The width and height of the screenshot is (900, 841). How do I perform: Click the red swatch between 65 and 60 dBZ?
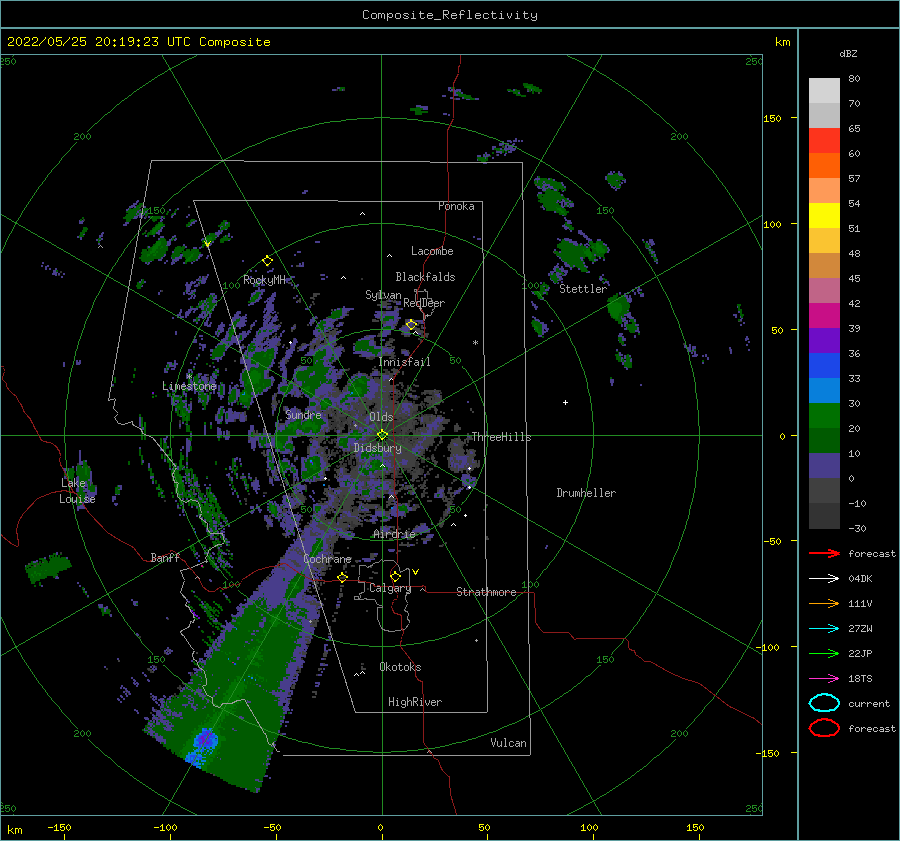click(x=824, y=141)
